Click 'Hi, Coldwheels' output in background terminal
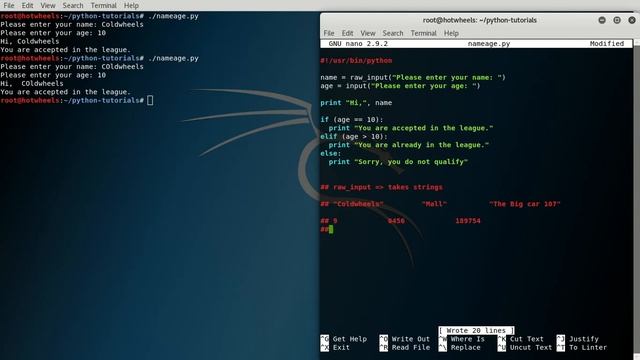 pos(29,41)
